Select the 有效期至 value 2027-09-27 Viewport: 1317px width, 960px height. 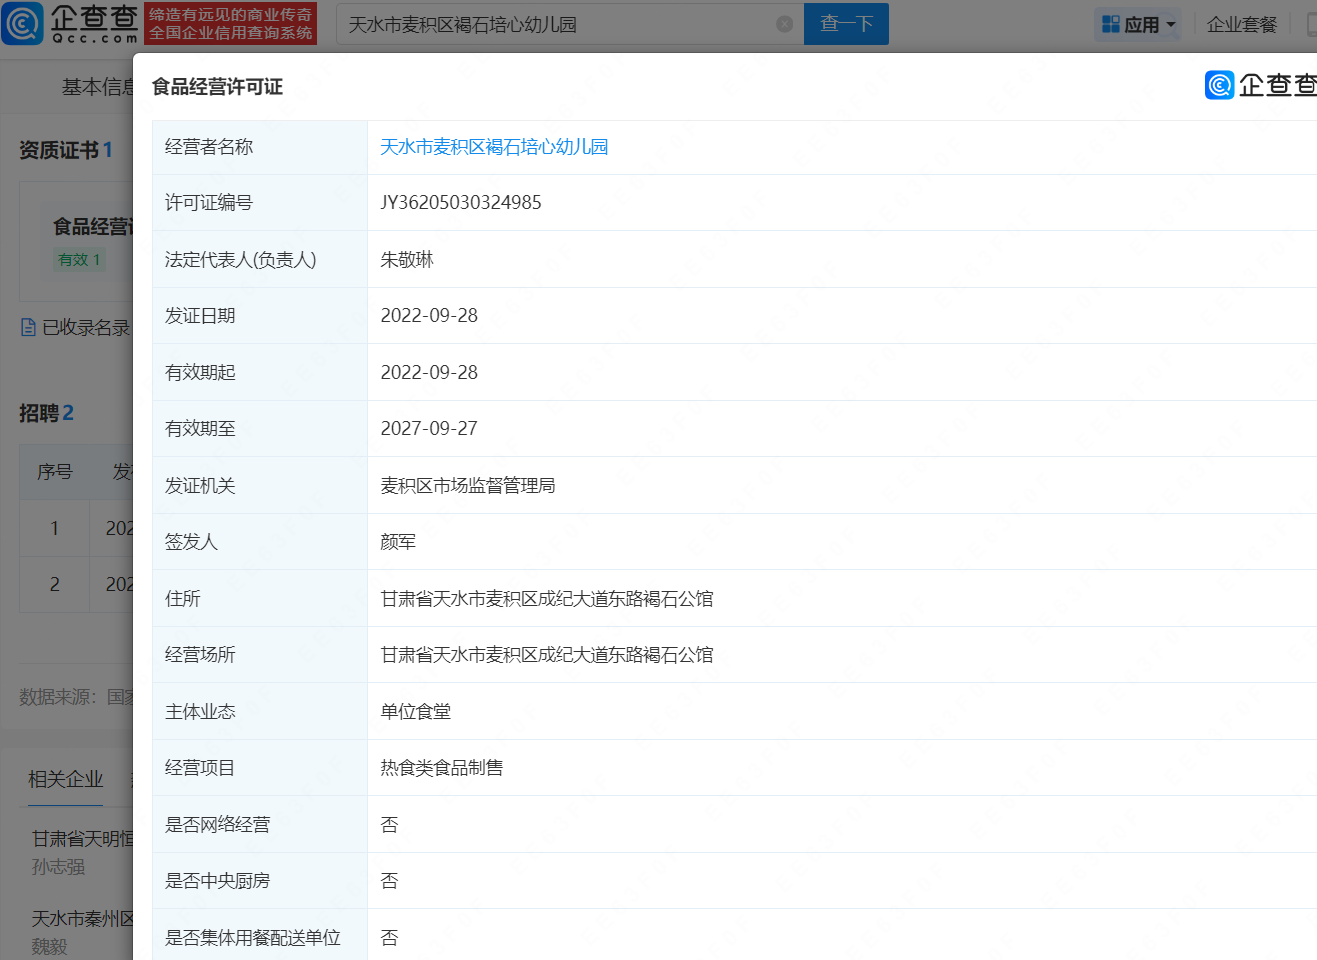[429, 429]
